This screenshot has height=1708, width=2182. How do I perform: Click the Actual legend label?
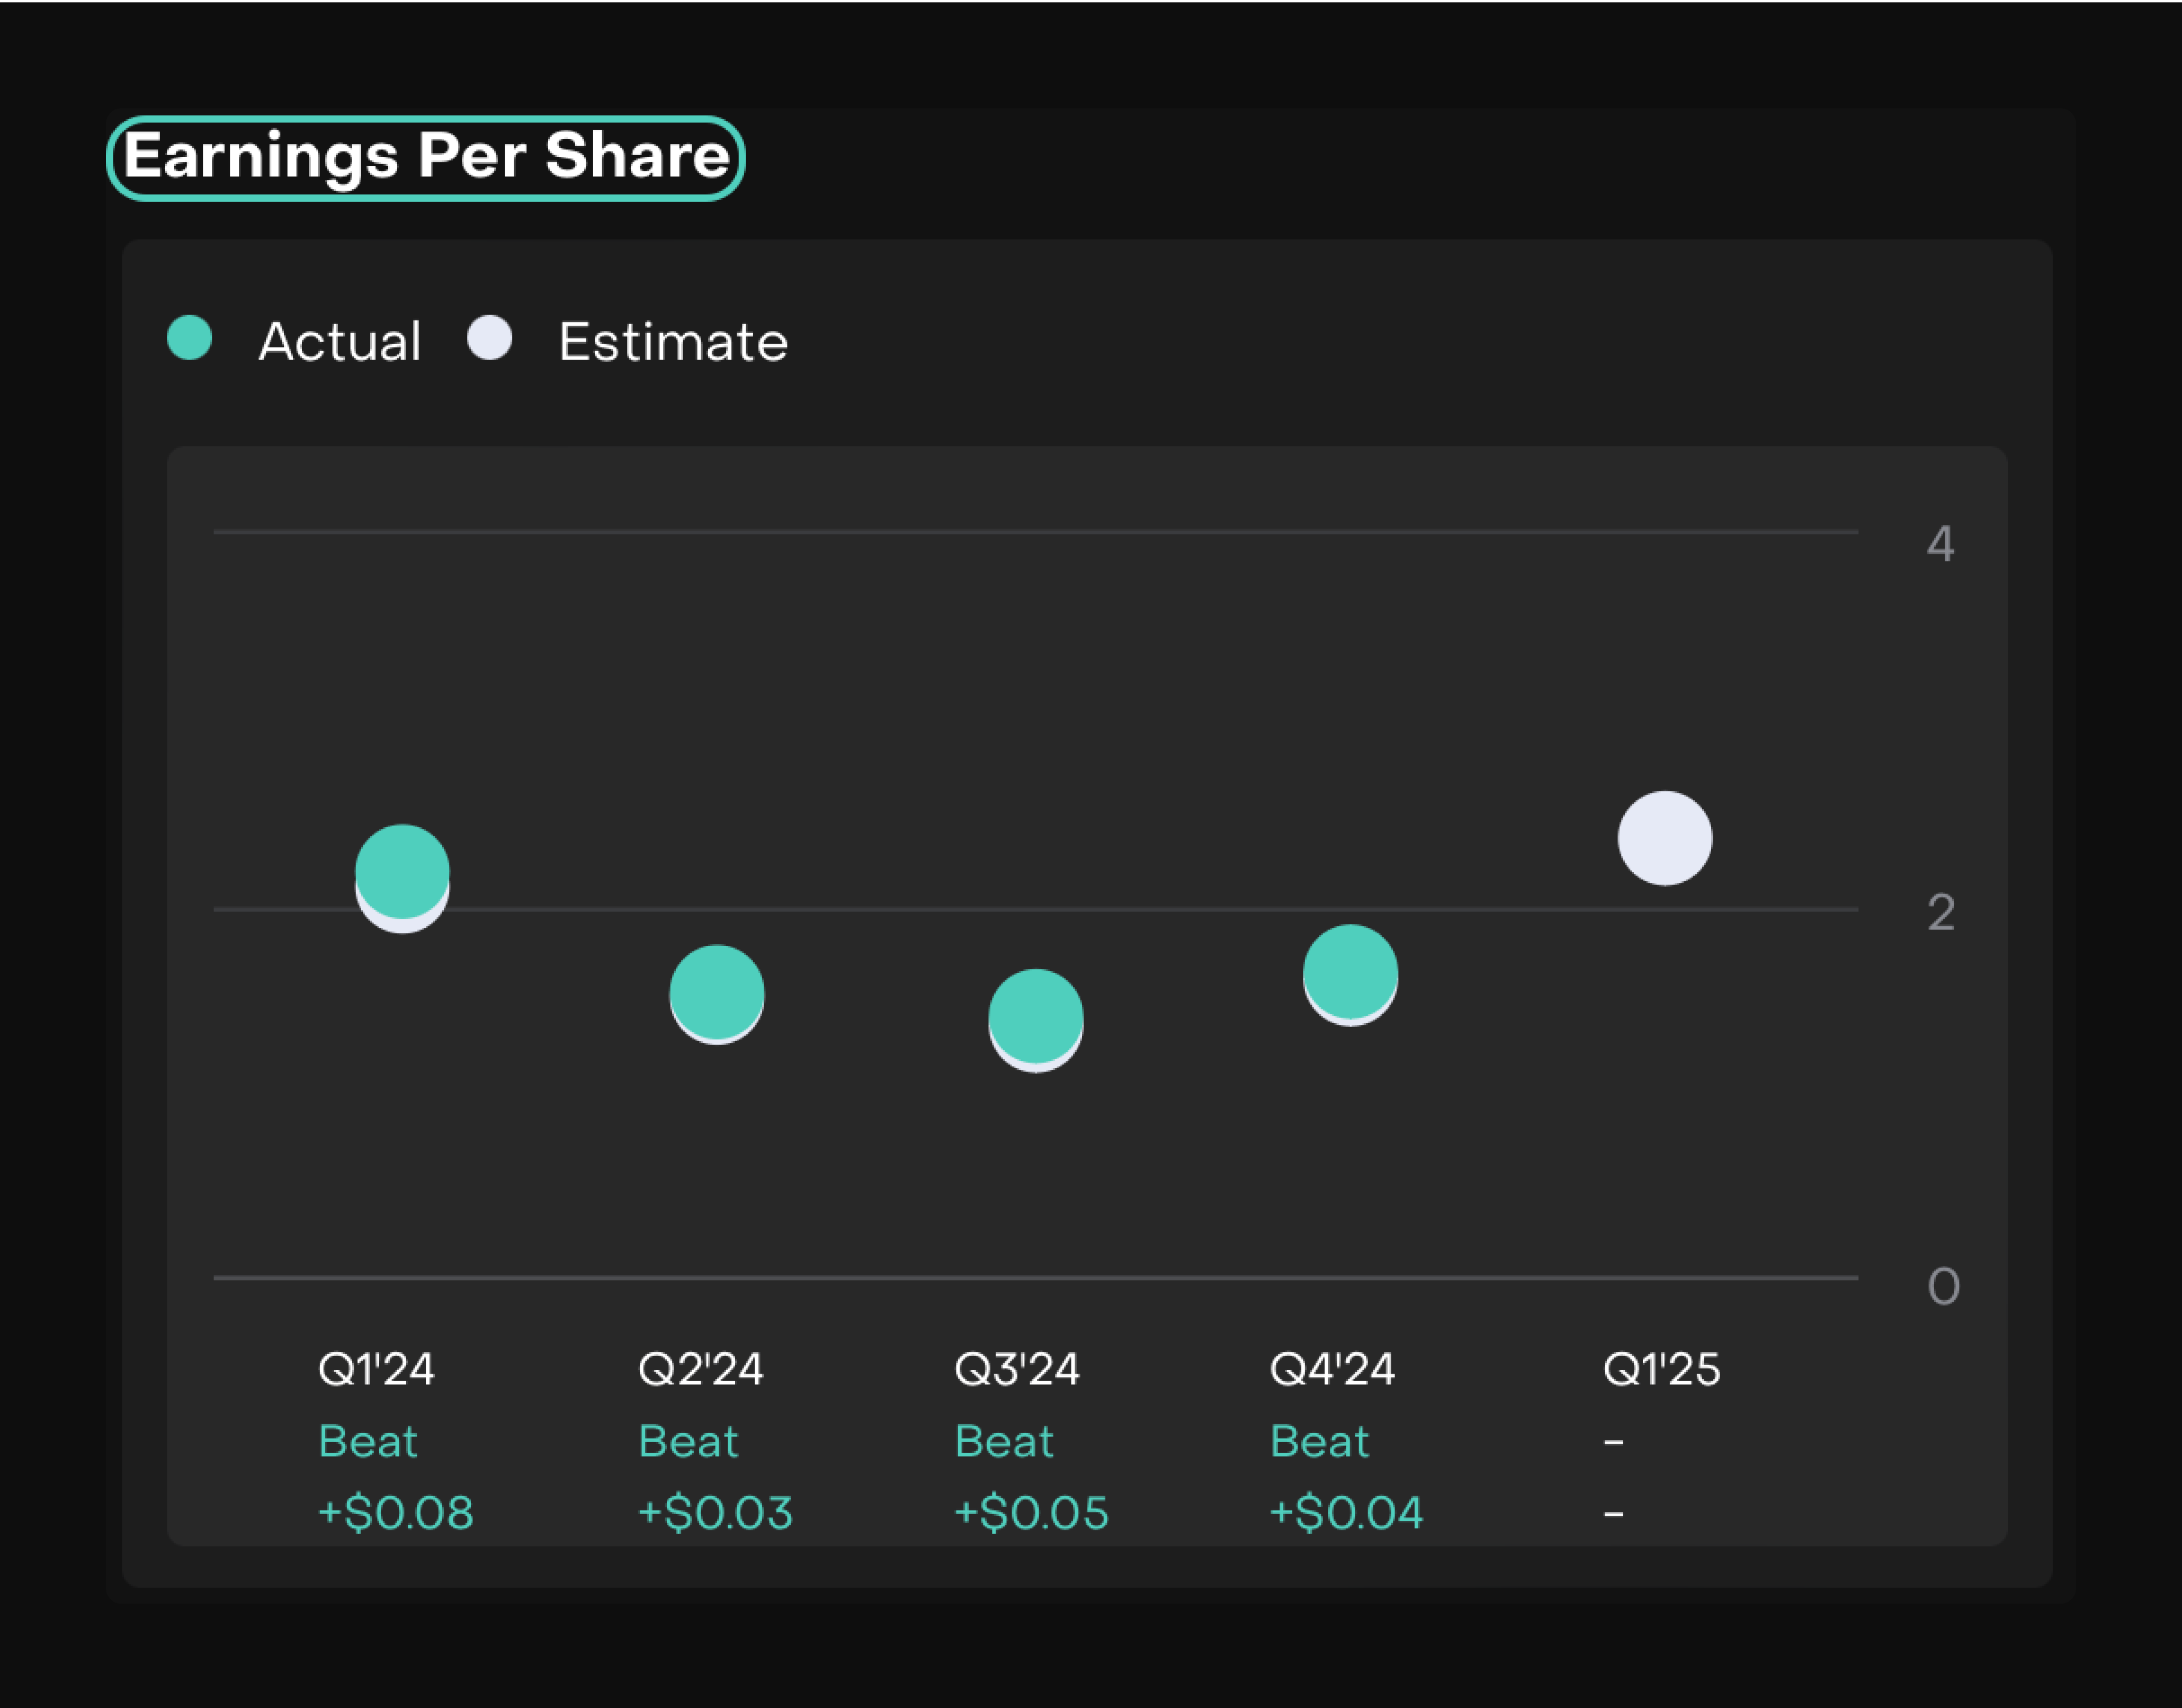pos(340,342)
